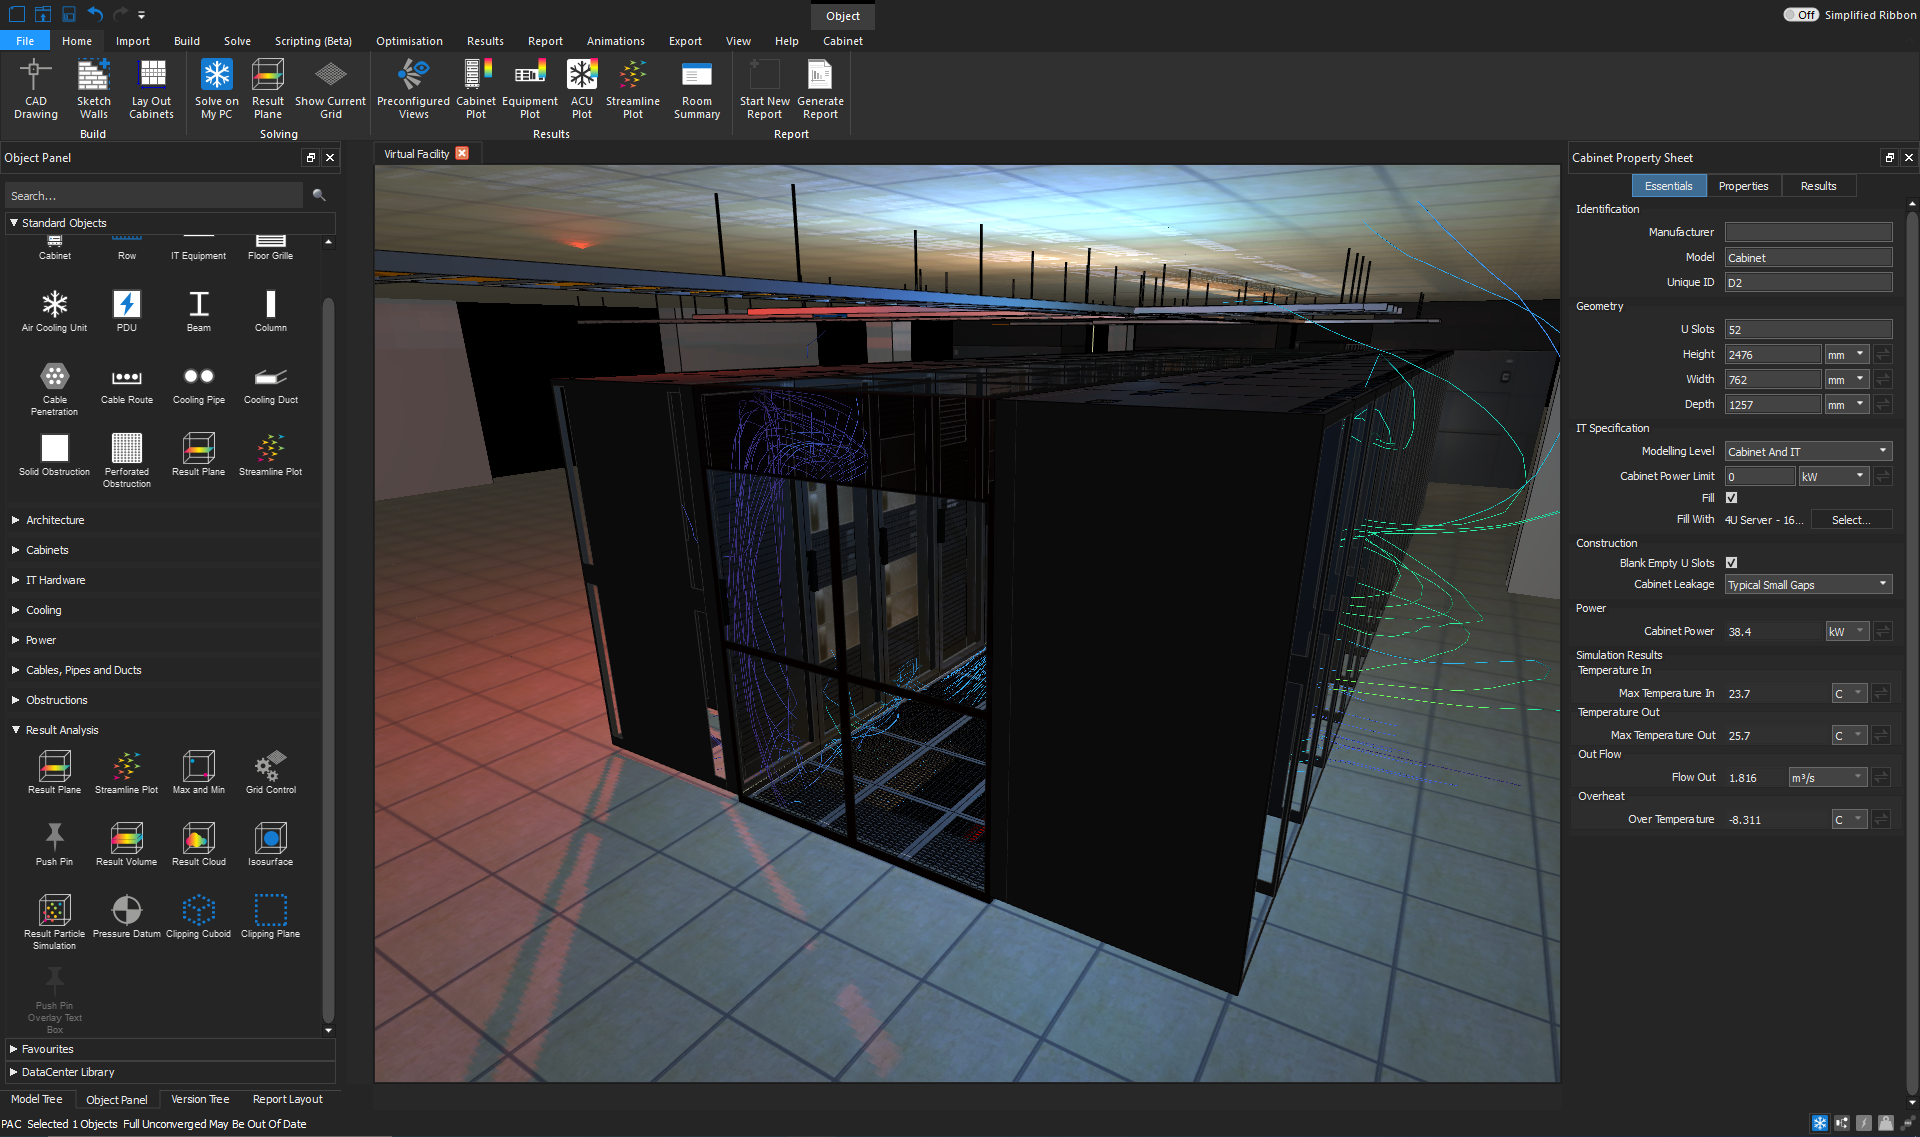This screenshot has width=1920, height=1137.
Task: Select the Perforated Obstruction object icon
Action: 126,449
